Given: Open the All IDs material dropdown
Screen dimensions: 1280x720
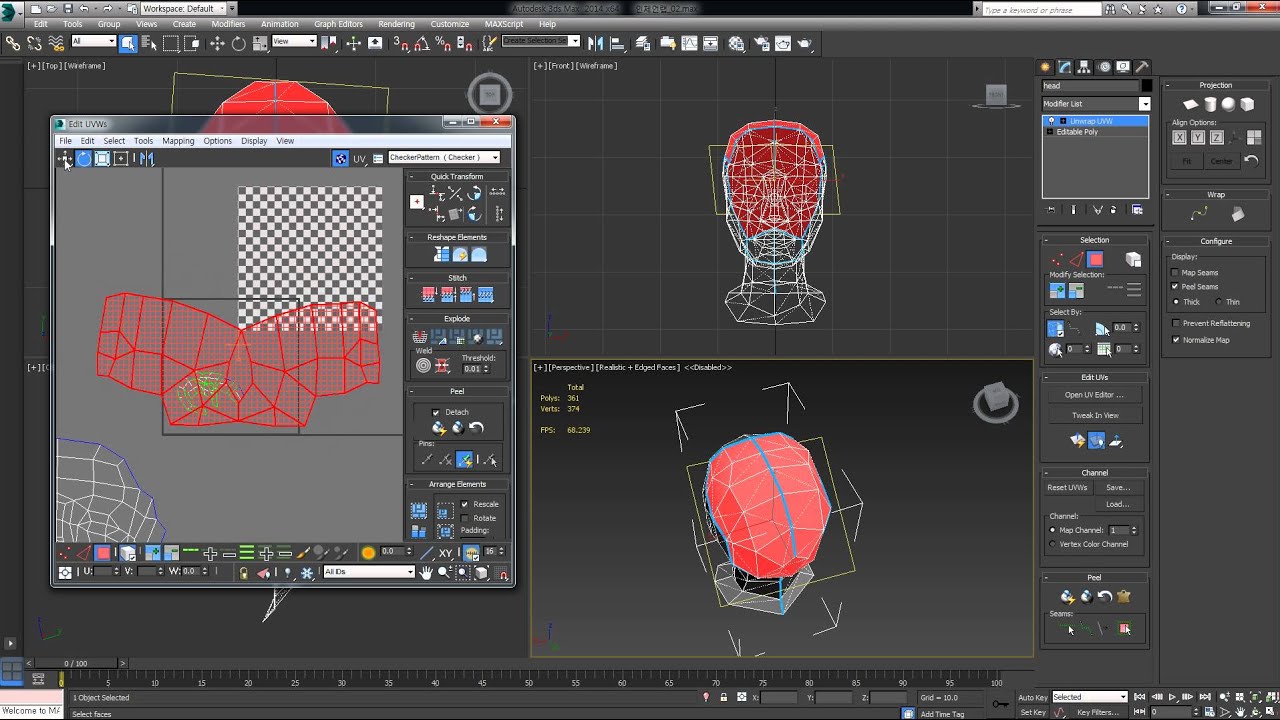Looking at the screenshot, I should tap(369, 572).
